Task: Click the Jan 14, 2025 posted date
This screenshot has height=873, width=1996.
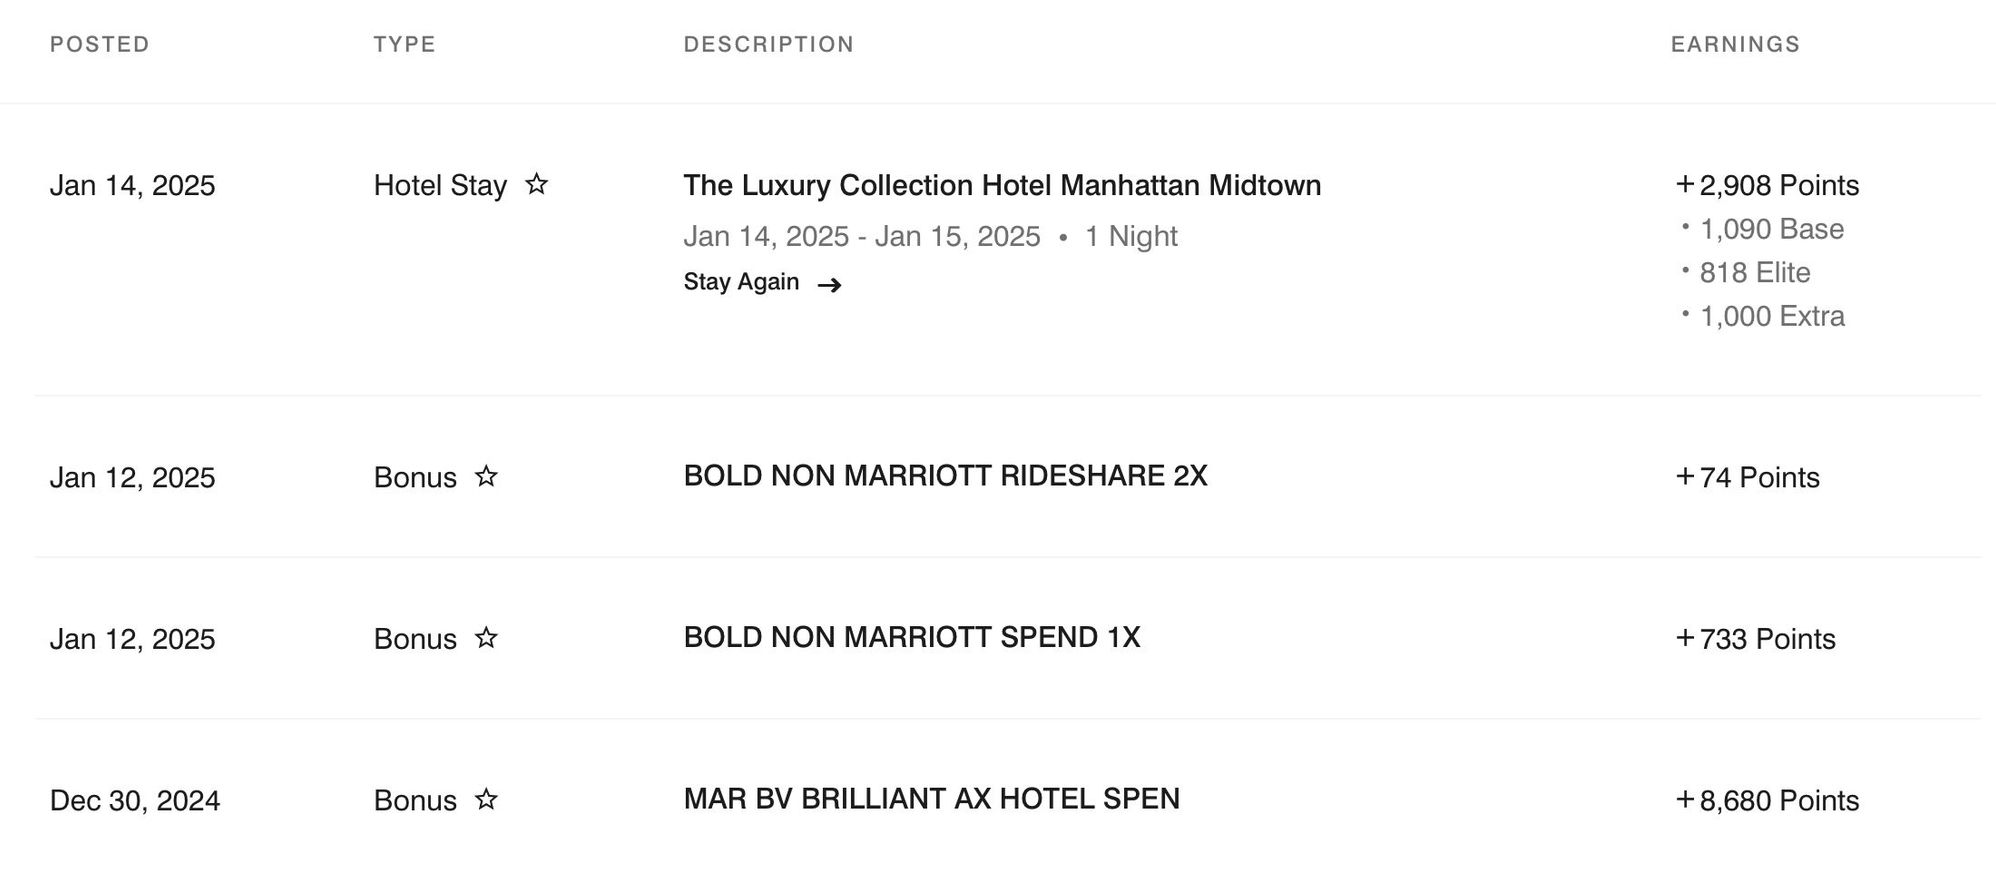Action: (132, 185)
